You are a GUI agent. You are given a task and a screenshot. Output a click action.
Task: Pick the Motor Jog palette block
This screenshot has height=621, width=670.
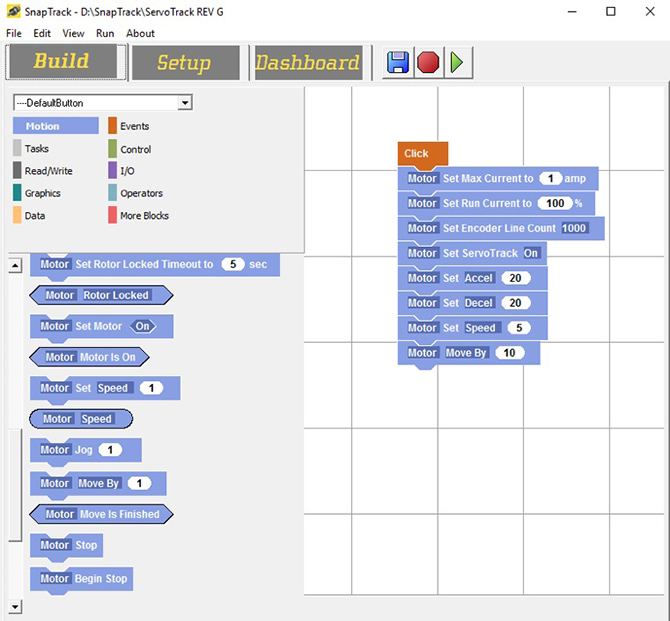click(x=85, y=450)
